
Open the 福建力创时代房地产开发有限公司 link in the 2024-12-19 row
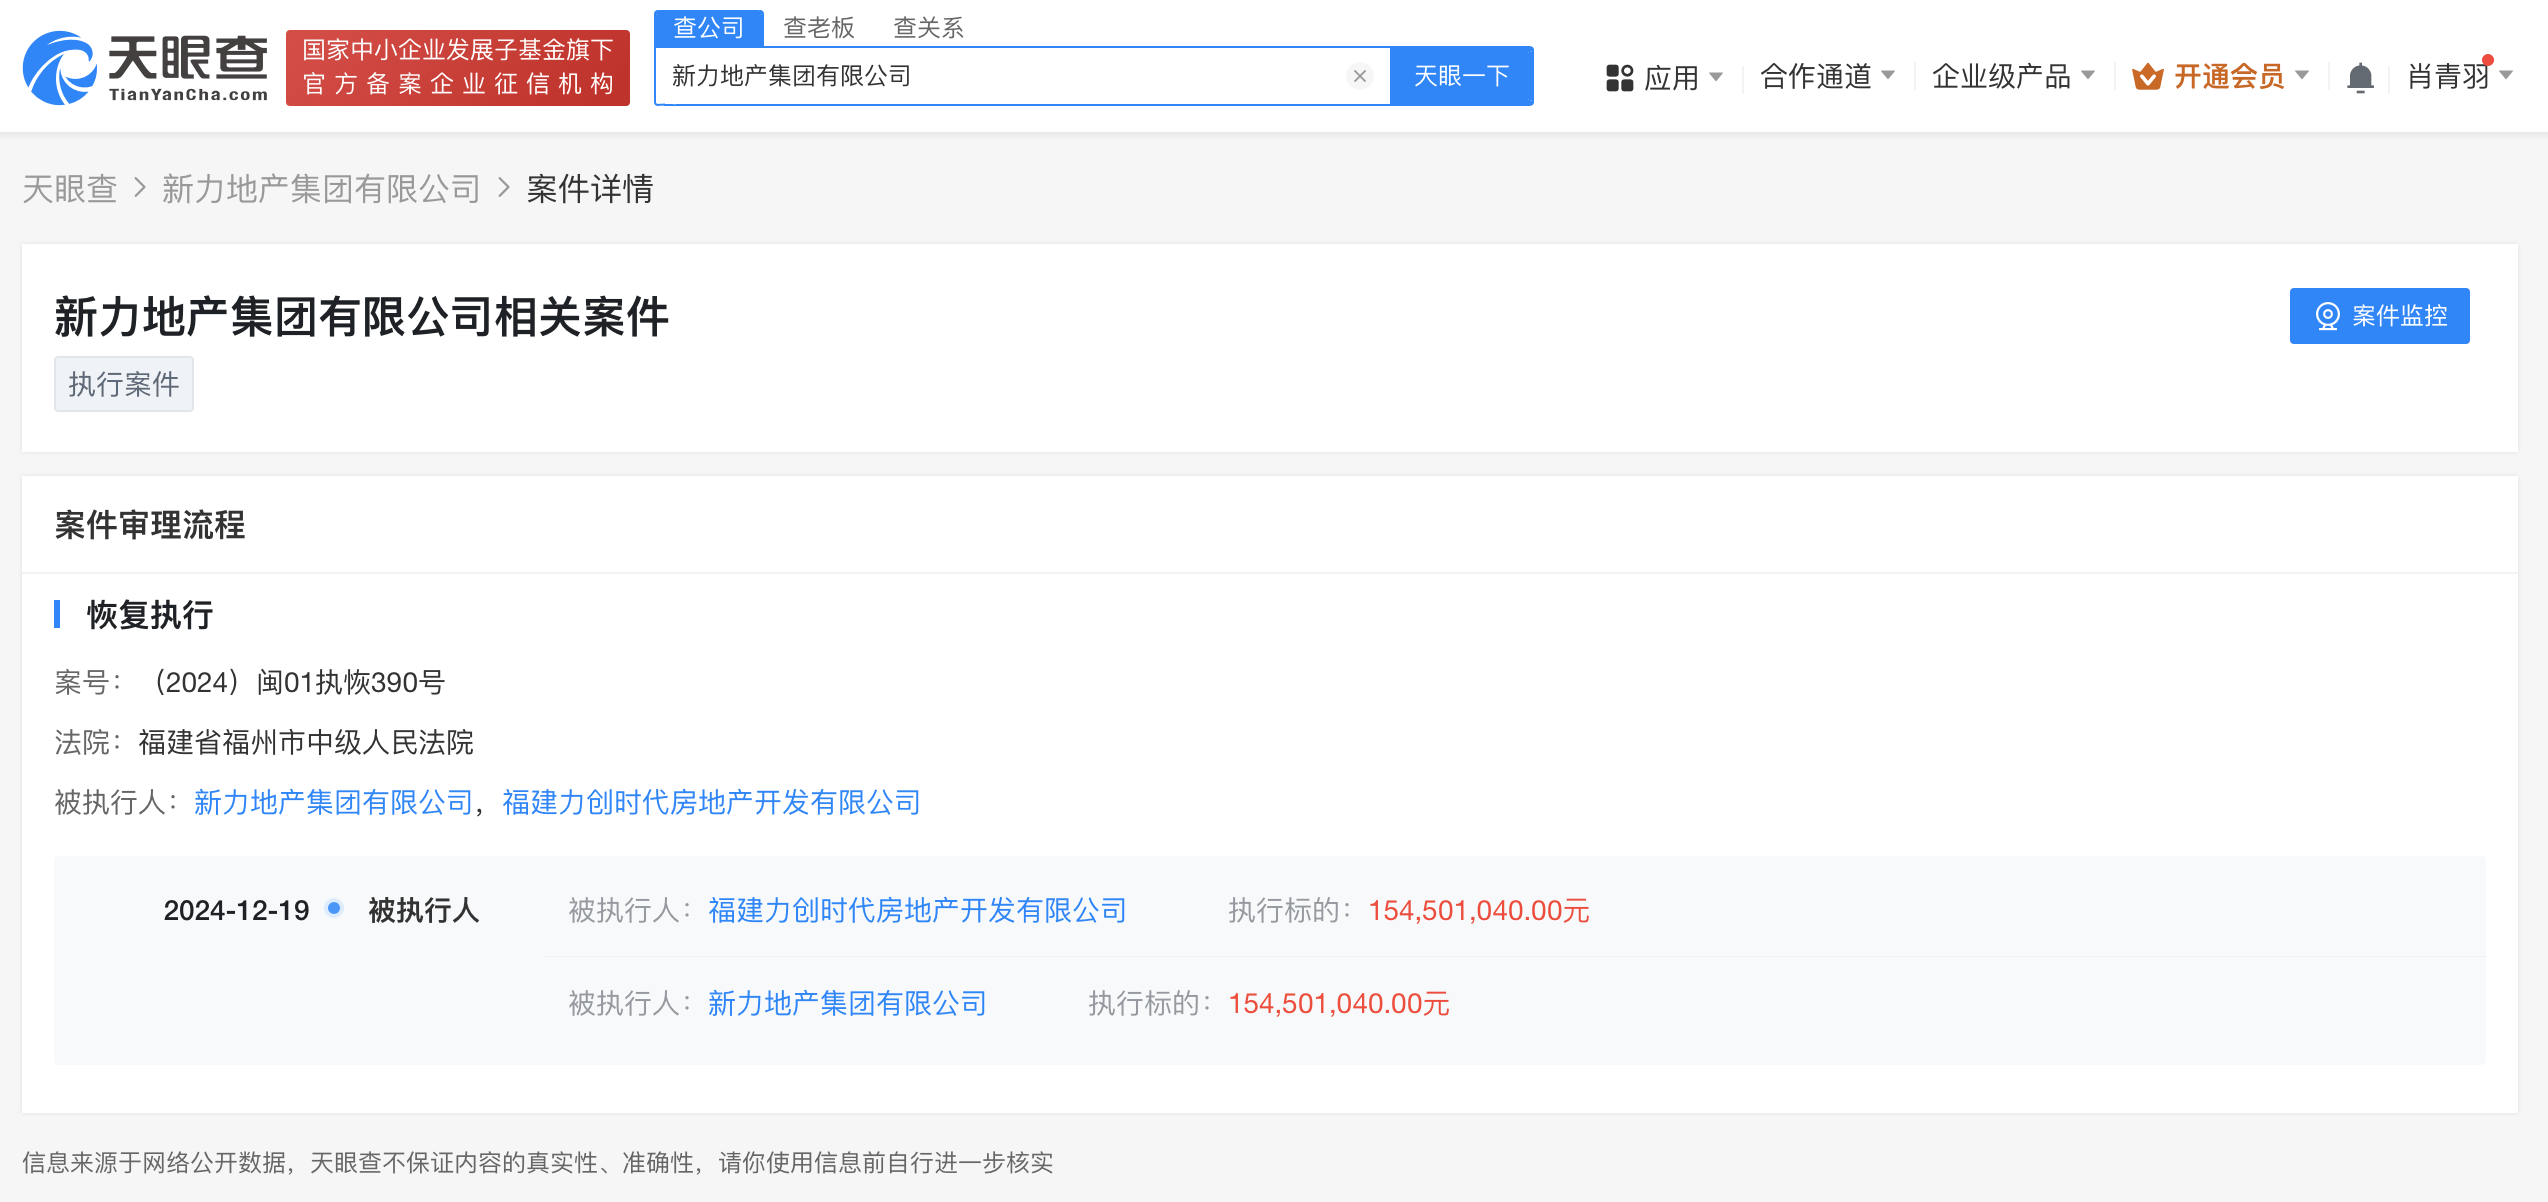point(917,910)
